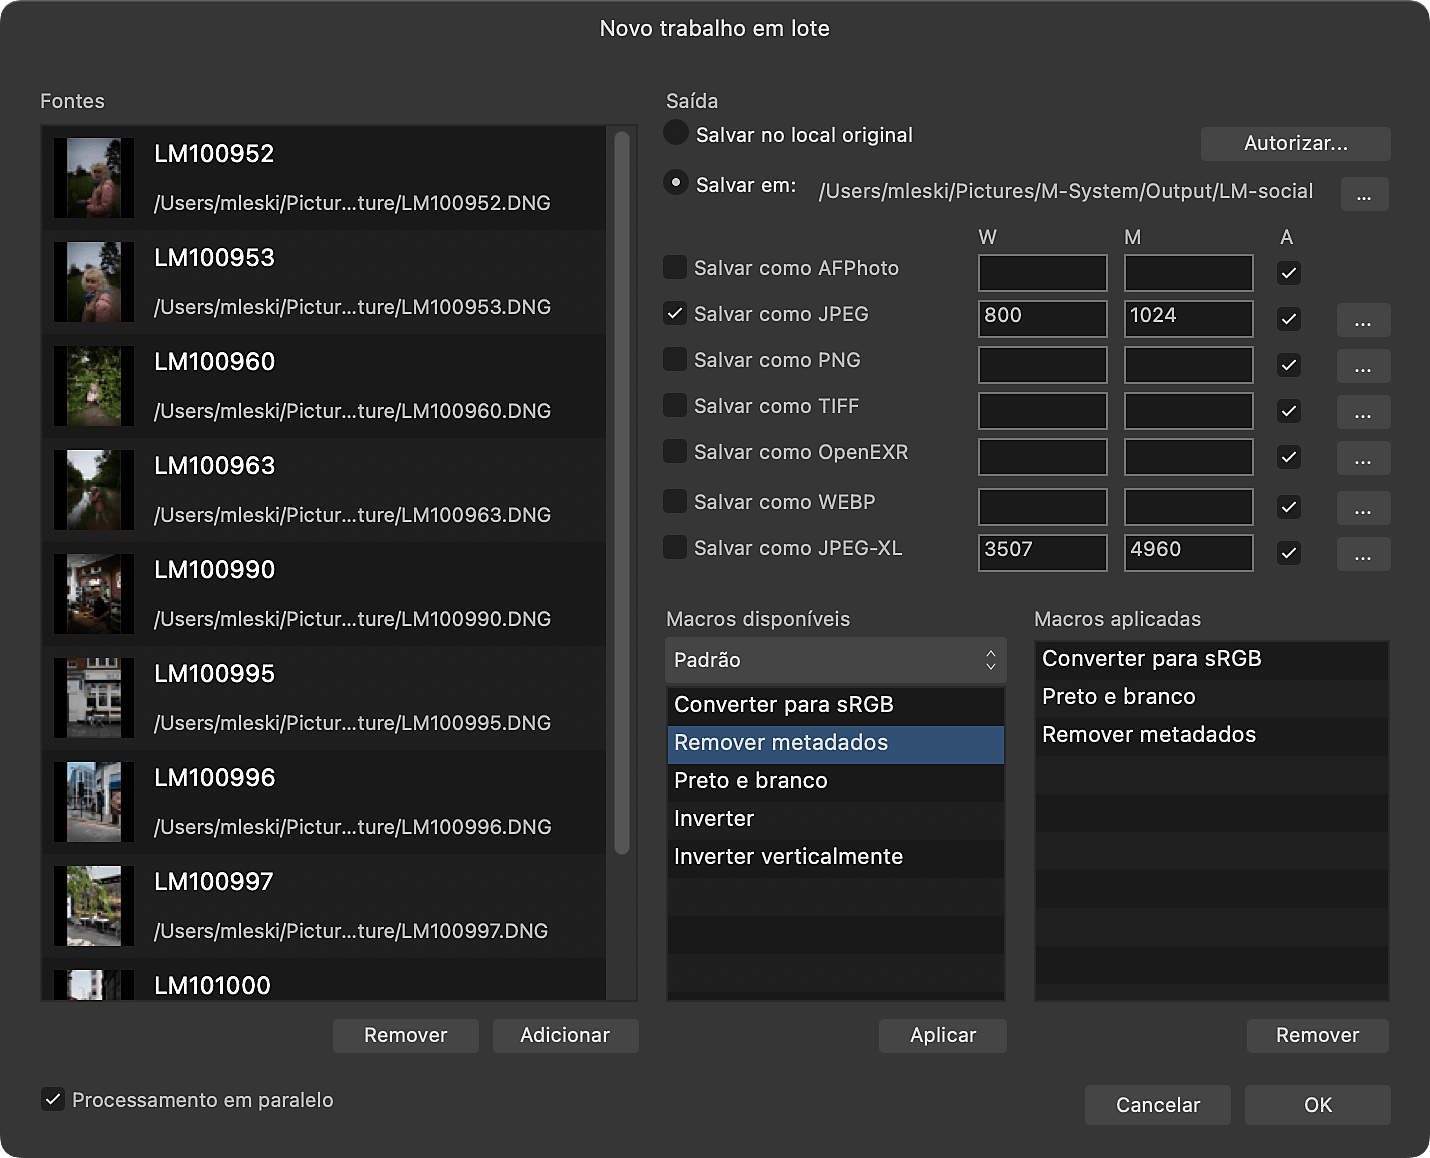Select the LM100990 thumbnail
The width and height of the screenshot is (1430, 1158).
point(94,594)
